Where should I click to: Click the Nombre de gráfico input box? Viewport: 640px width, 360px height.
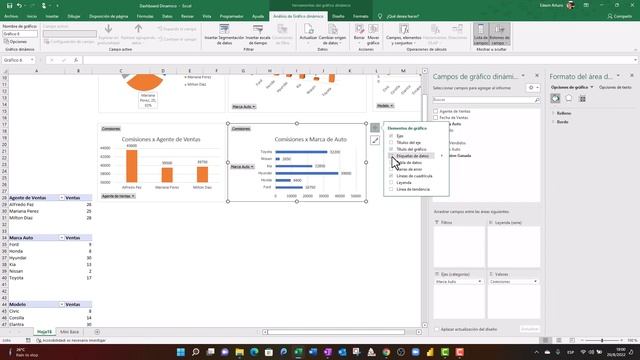click(20, 34)
